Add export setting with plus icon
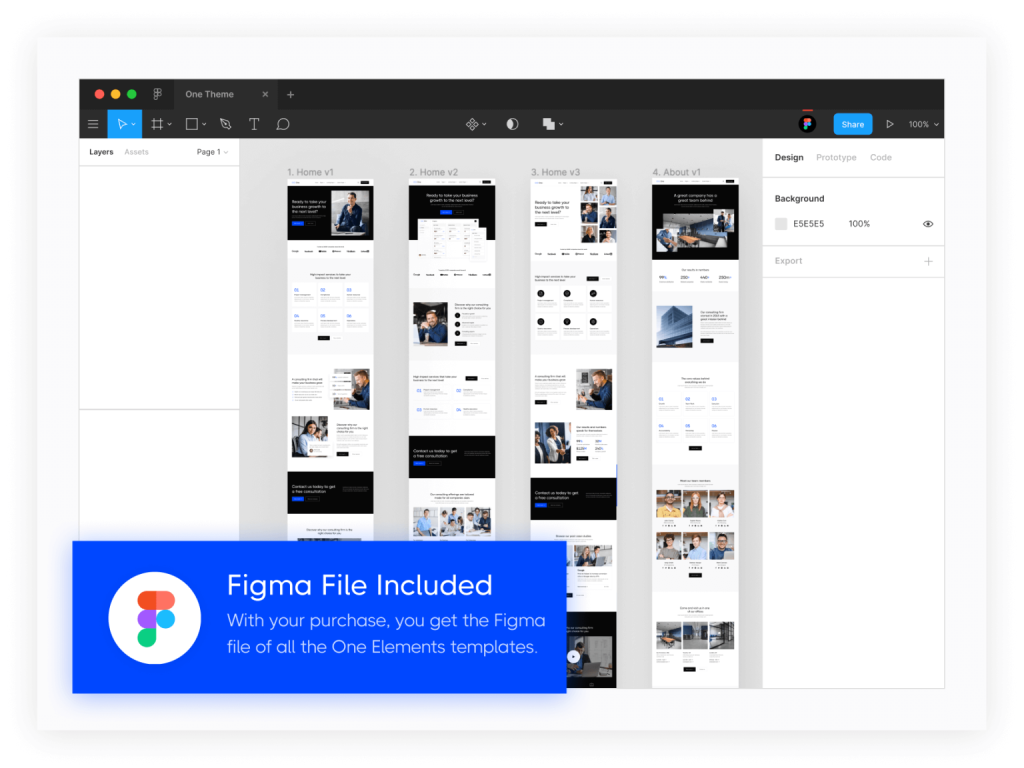This screenshot has width=1024, height=768. (928, 261)
